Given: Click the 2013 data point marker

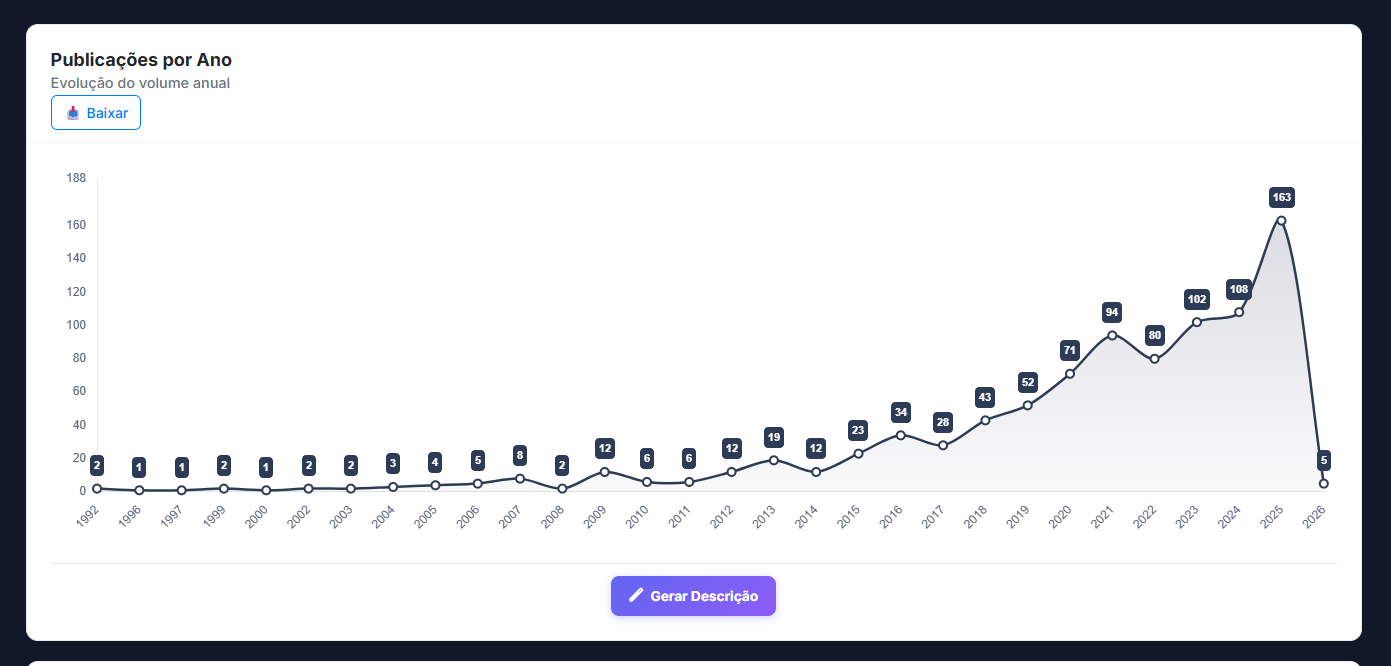Looking at the screenshot, I should click(774, 460).
